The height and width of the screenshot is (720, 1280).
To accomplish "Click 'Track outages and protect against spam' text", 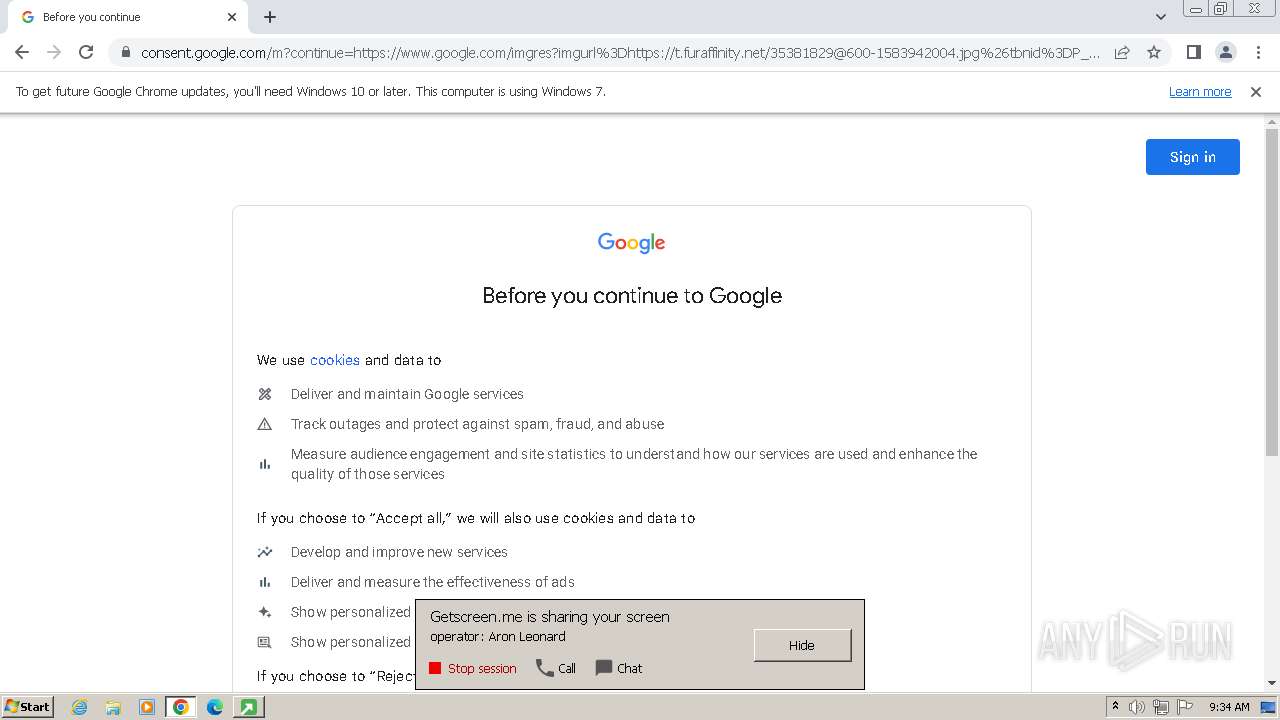I will point(478,424).
